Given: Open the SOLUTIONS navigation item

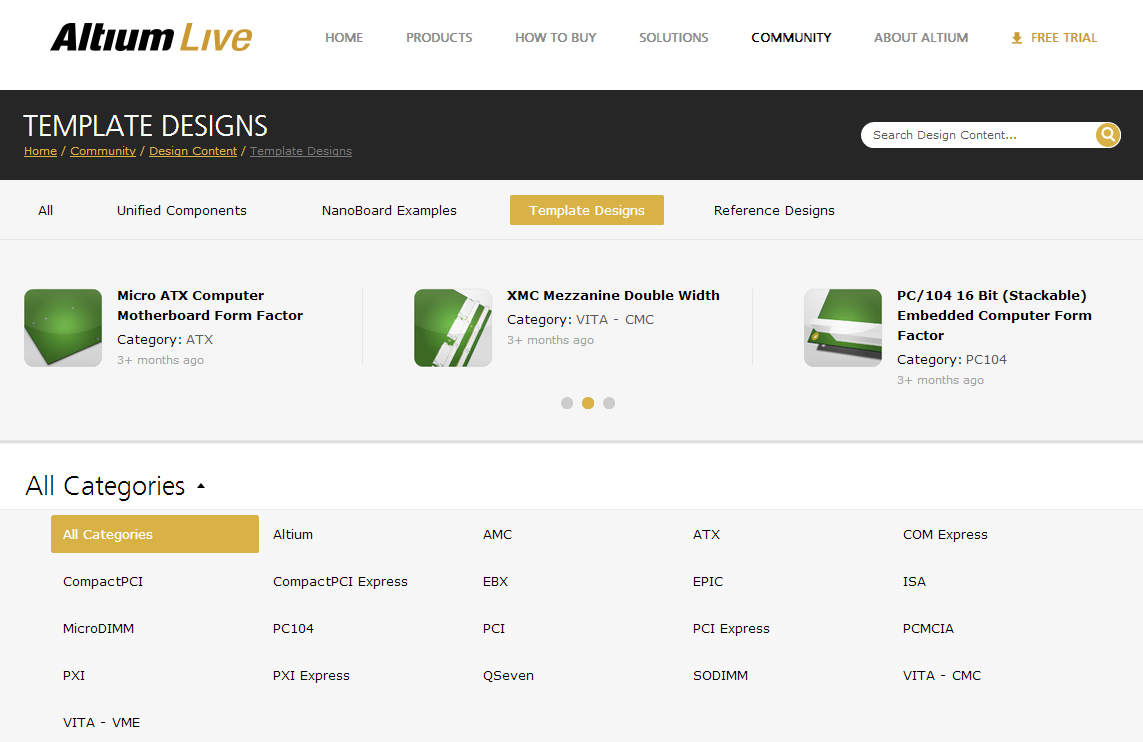Looking at the screenshot, I should [674, 37].
